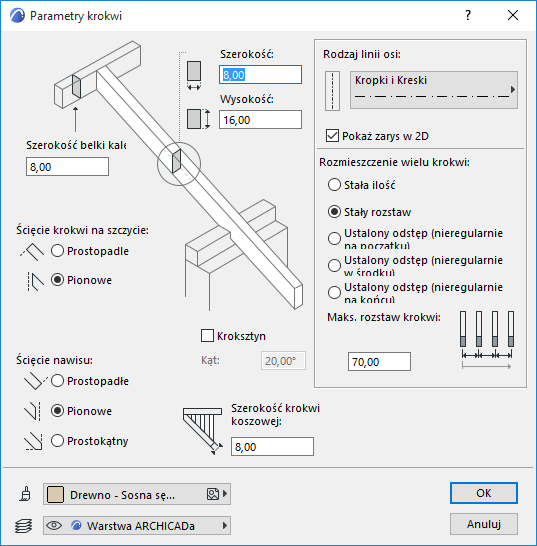The image size is (537, 546).
Task: Click the Wysokość rafter height icon
Action: click(x=199, y=119)
